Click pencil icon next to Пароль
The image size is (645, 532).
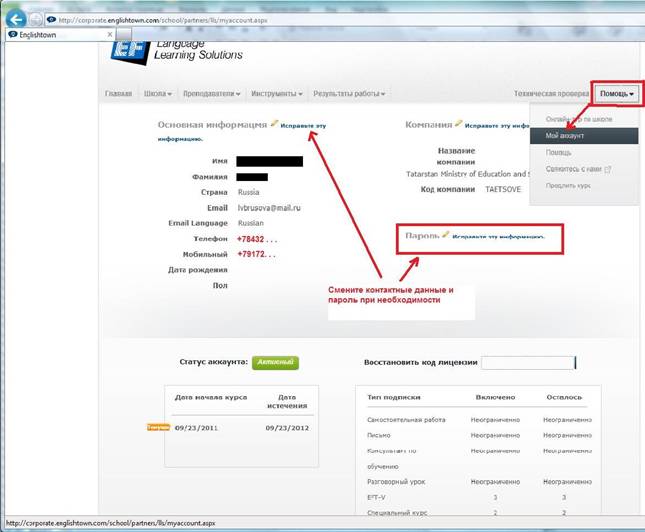click(x=445, y=234)
